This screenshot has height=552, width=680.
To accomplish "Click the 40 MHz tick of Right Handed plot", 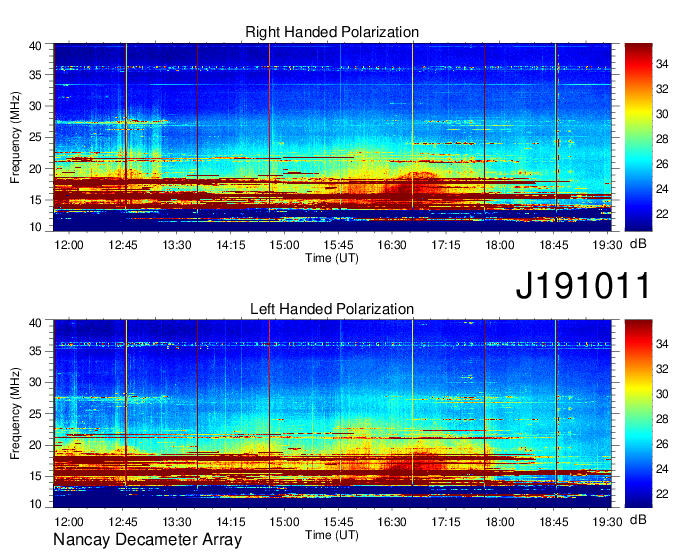I will point(35,46).
